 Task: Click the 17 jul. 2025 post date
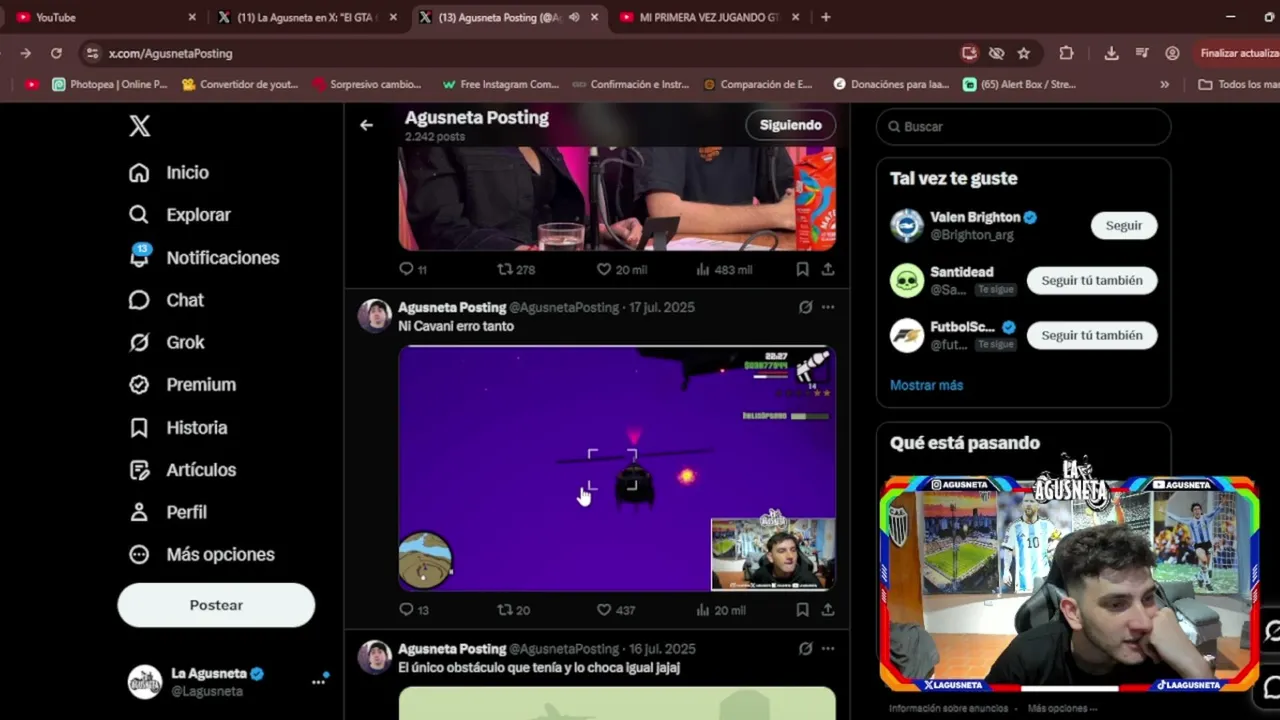(662, 307)
